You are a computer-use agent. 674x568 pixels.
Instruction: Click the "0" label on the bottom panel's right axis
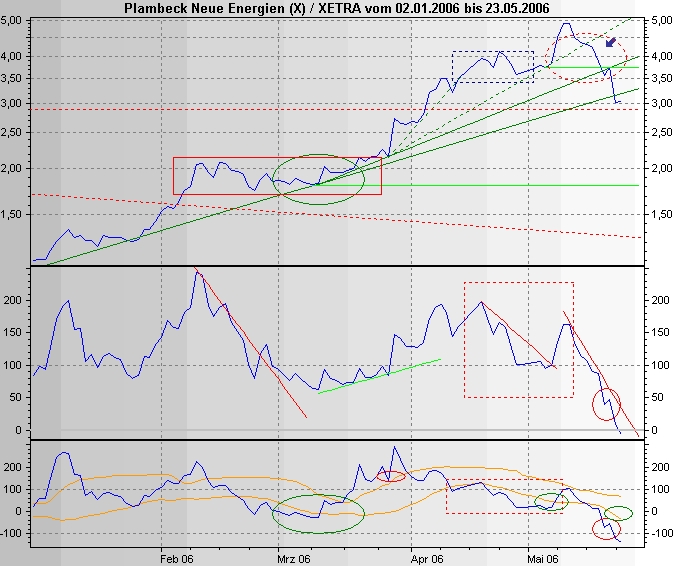[654, 511]
